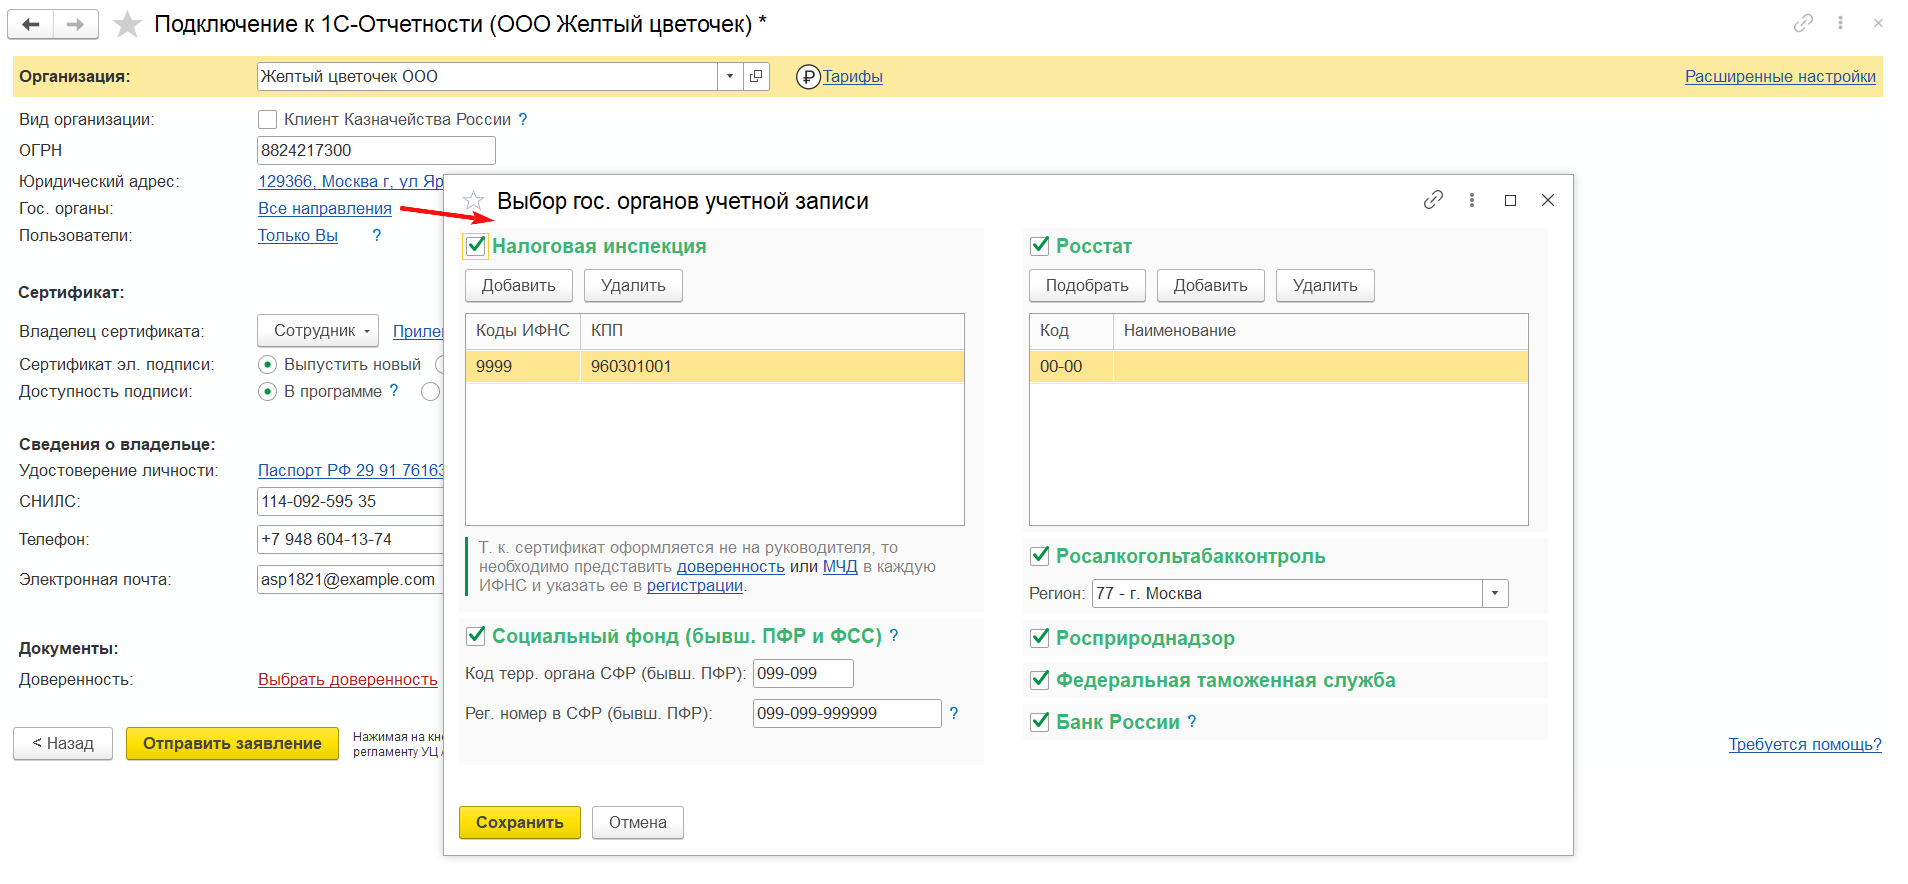The image size is (1908, 884).
Task: Open the dialog's three-dot more menu
Action: coord(1472,200)
